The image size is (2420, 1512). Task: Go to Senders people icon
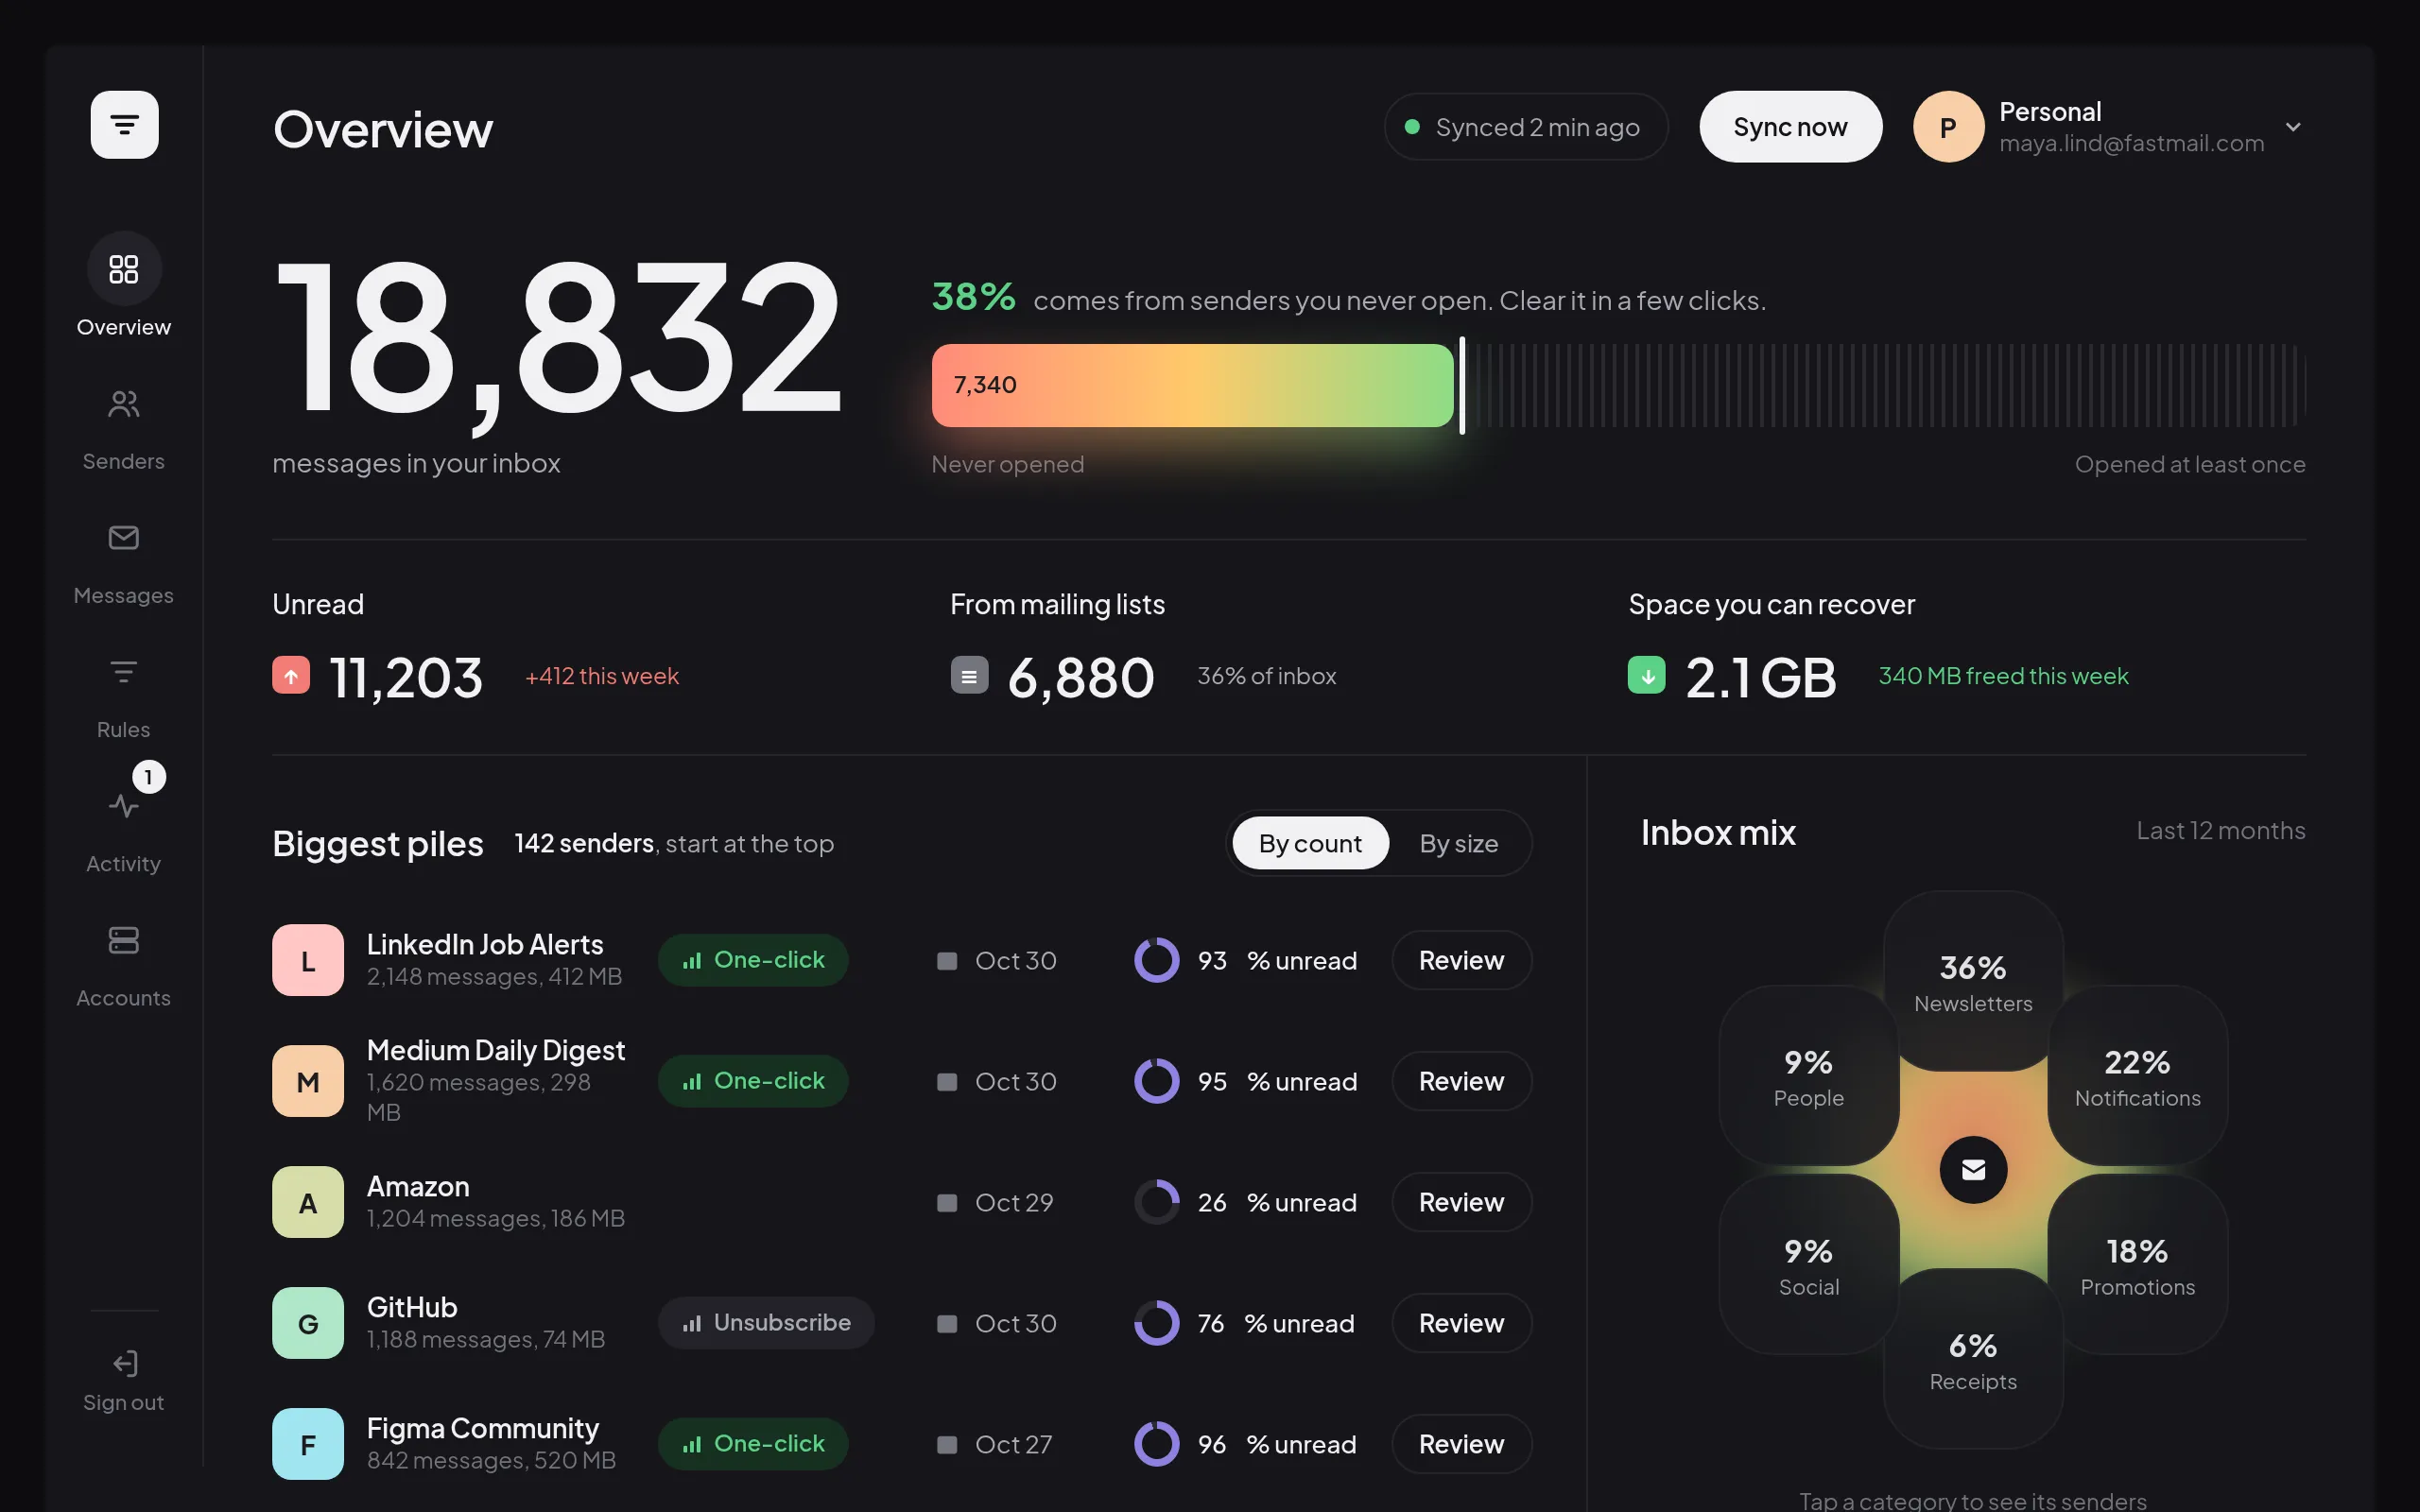click(x=124, y=404)
